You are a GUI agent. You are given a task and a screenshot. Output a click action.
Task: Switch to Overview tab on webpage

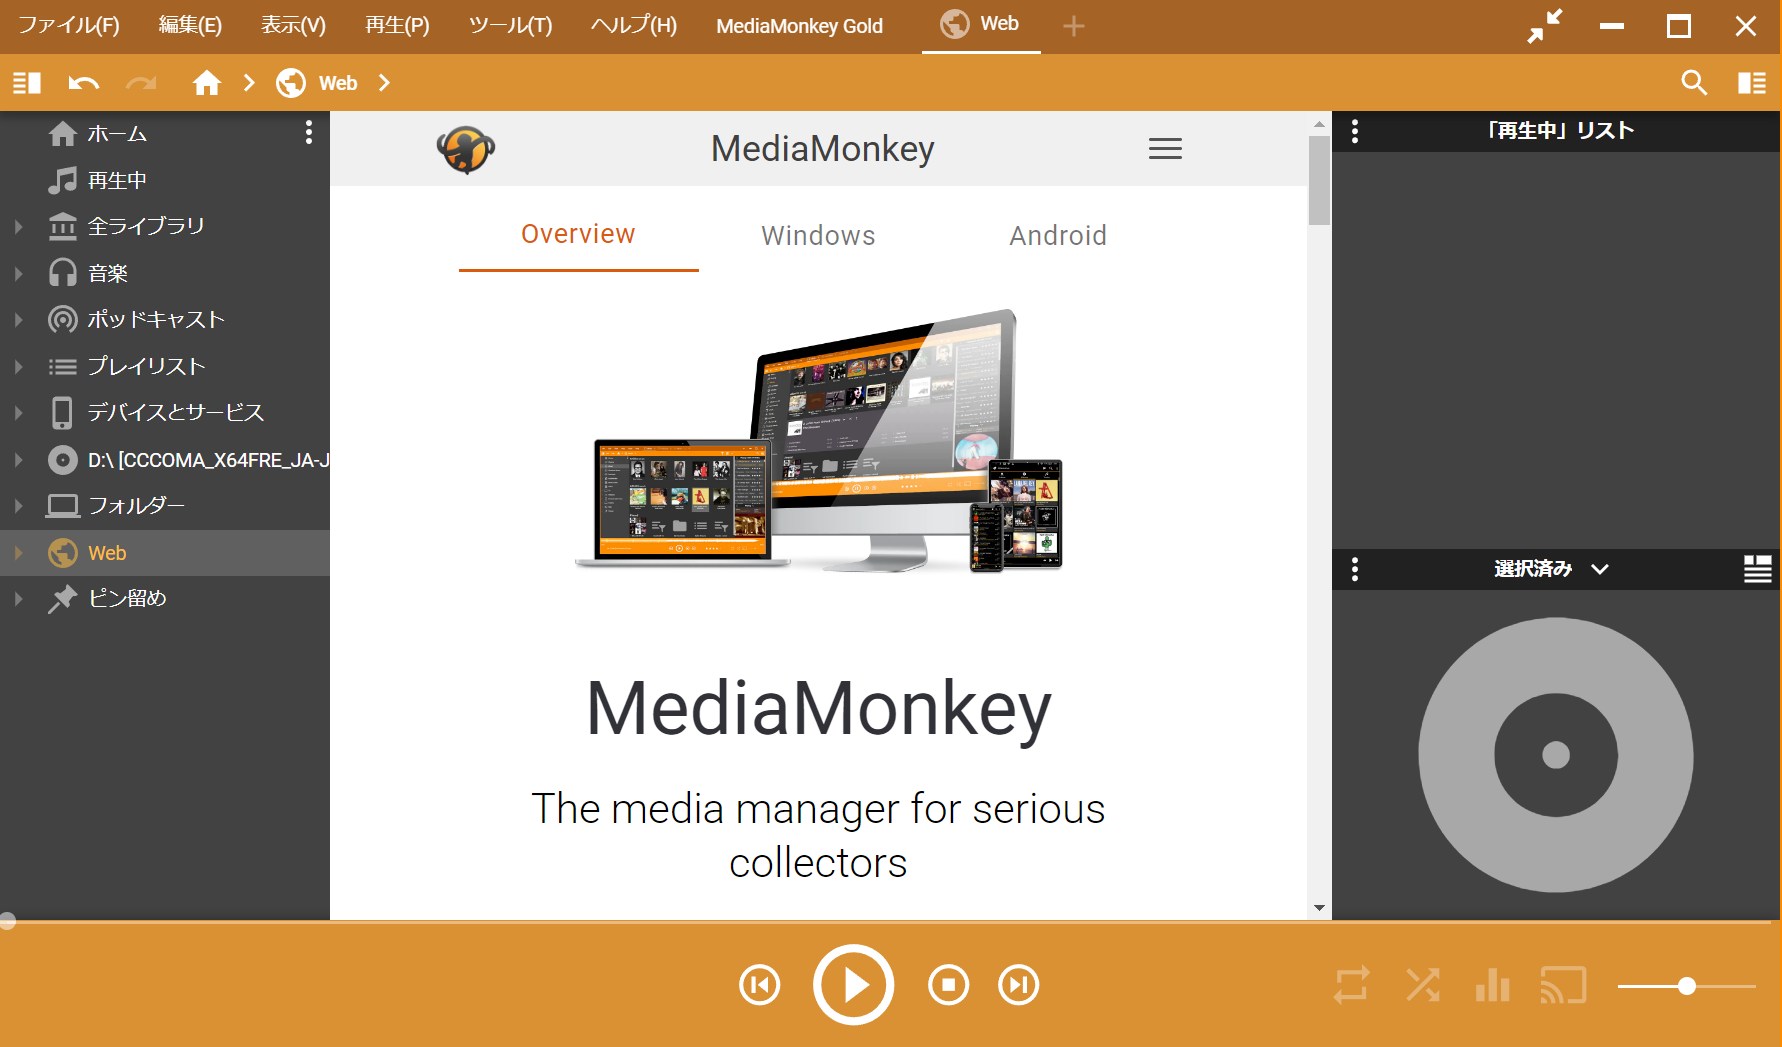pyautogui.click(x=578, y=234)
